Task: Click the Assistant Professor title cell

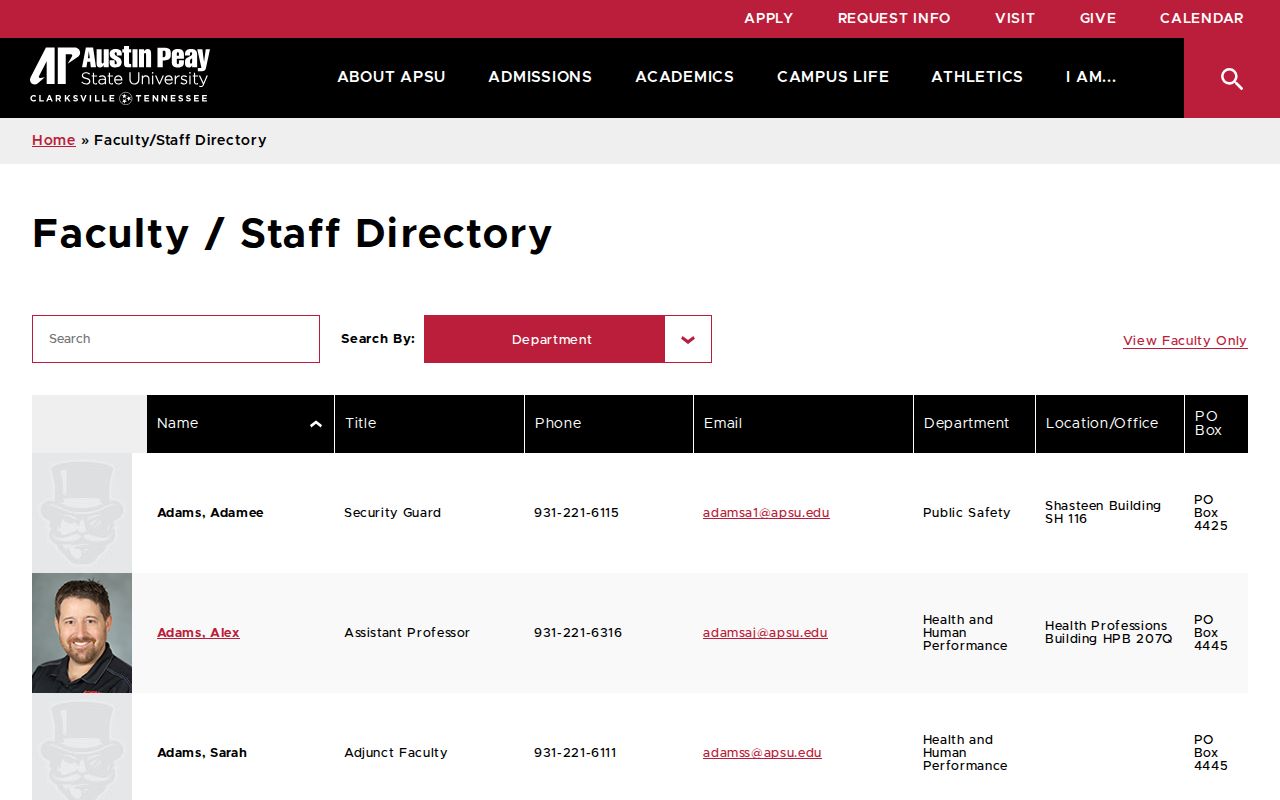Action: click(407, 633)
